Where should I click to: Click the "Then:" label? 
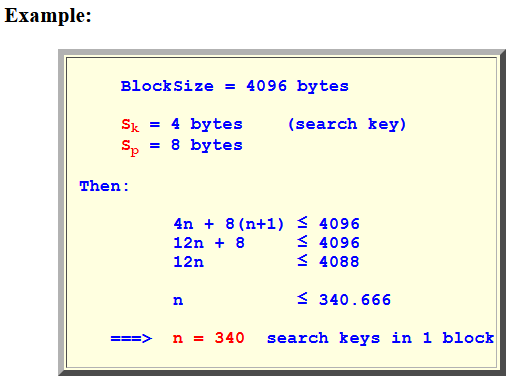click(104, 186)
